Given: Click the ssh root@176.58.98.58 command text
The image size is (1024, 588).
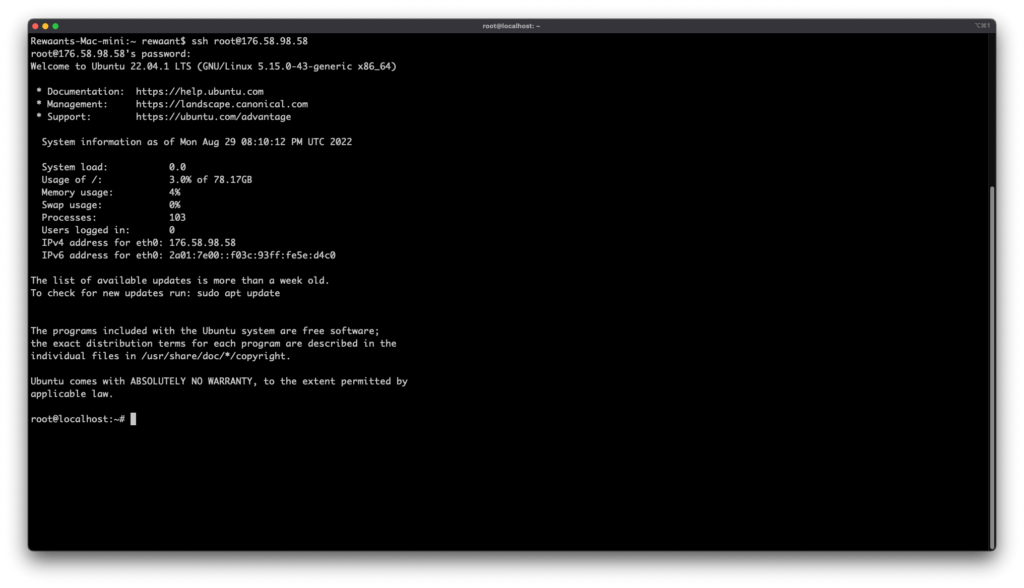Looking at the screenshot, I should [249, 41].
